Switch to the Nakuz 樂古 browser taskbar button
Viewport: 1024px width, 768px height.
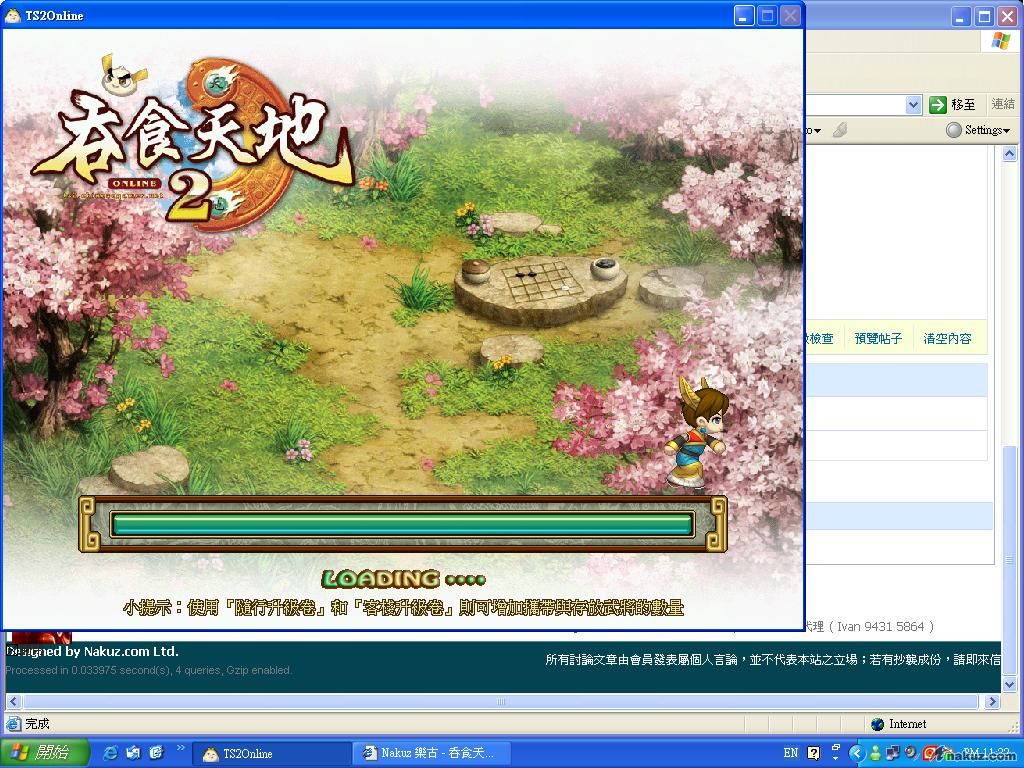(x=432, y=753)
